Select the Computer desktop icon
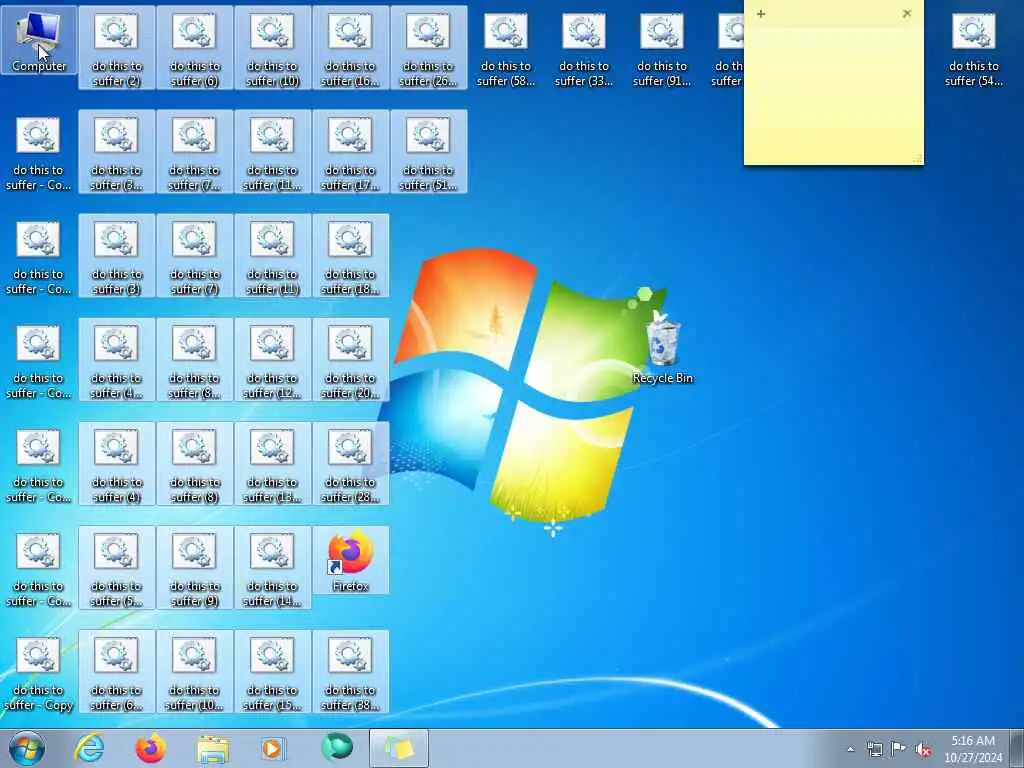Image resolution: width=1024 pixels, height=768 pixels. click(39, 40)
